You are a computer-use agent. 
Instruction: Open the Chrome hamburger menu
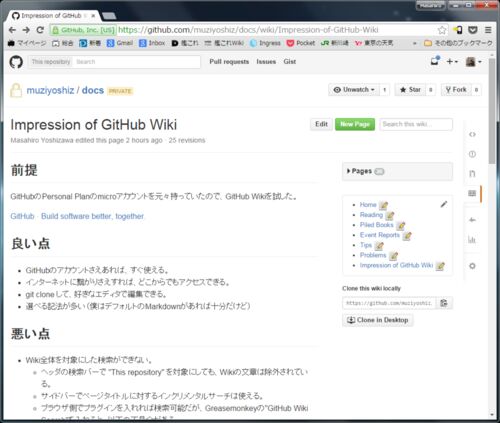488,30
